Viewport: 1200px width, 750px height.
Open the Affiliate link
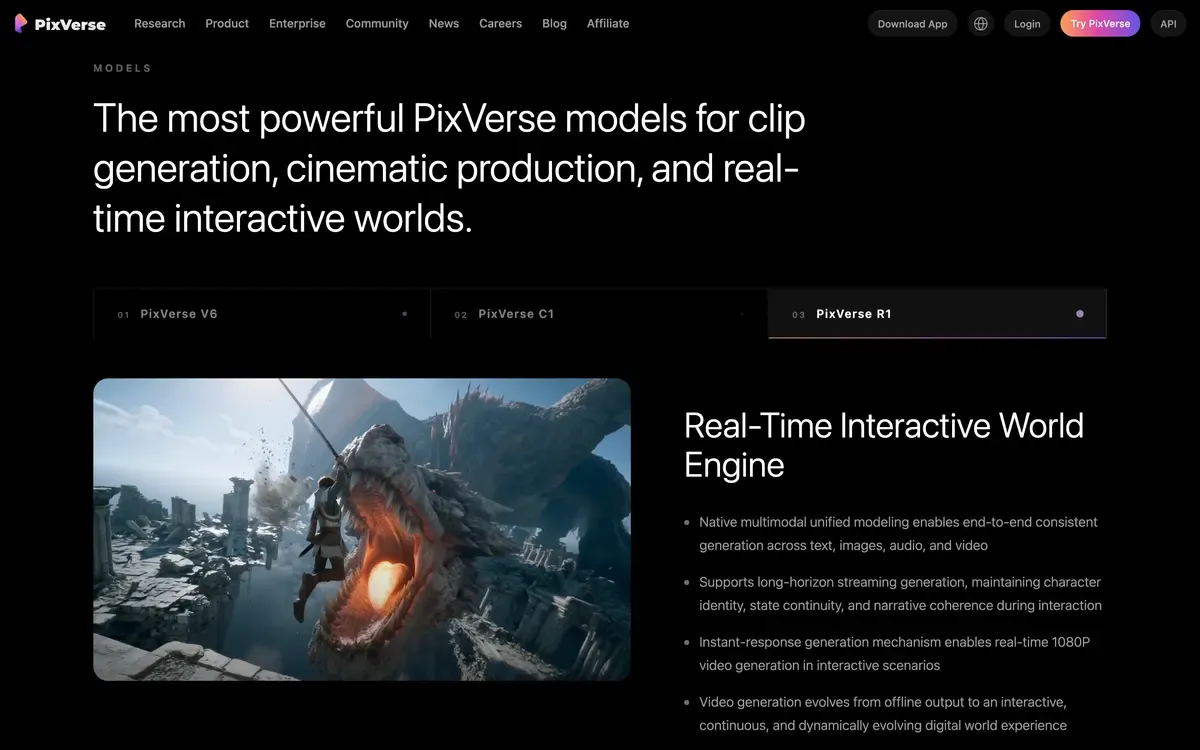pyautogui.click(x=608, y=23)
